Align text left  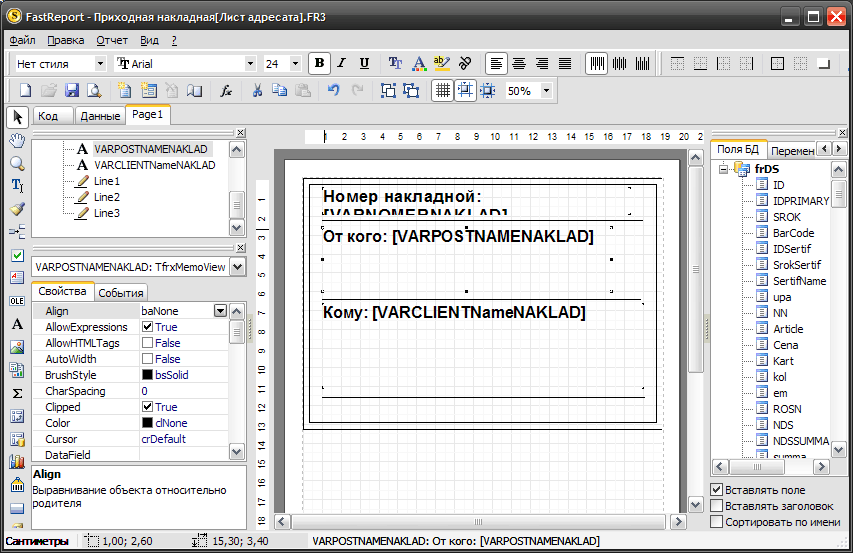496,64
